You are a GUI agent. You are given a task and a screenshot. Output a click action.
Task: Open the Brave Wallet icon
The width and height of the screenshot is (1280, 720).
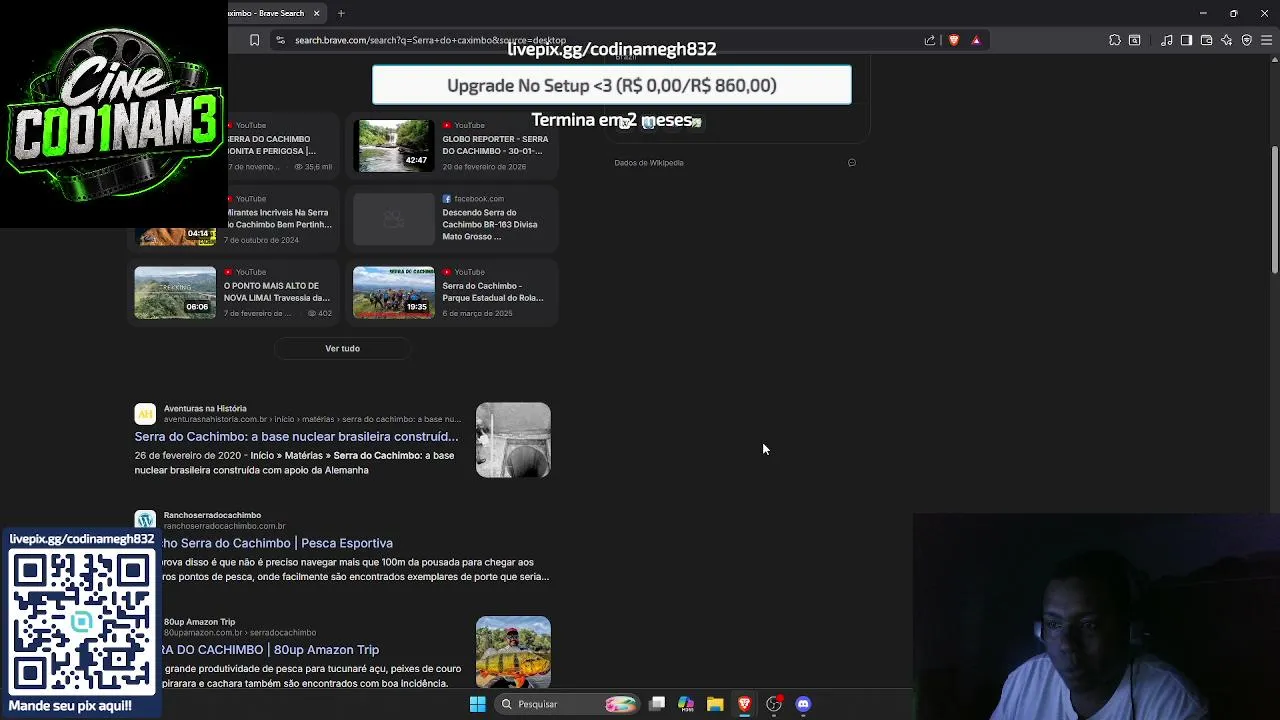1207,40
